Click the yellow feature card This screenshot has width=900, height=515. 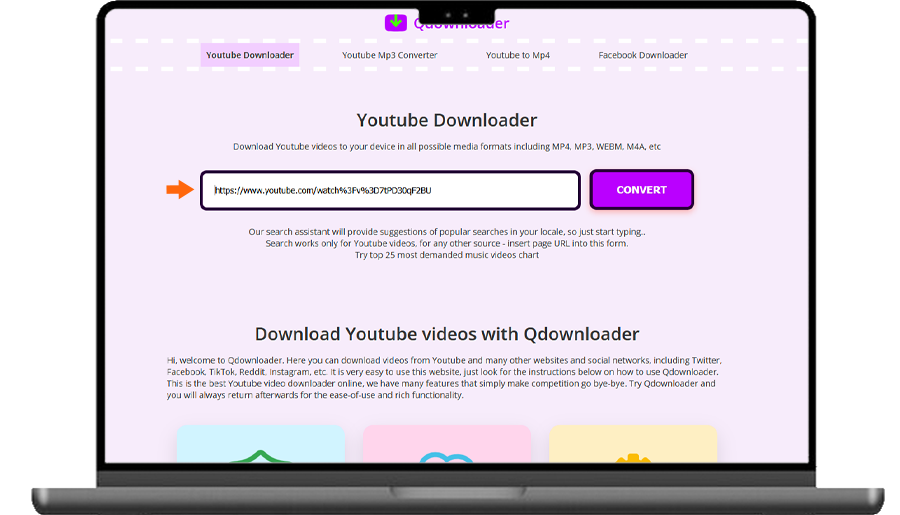coord(633,444)
